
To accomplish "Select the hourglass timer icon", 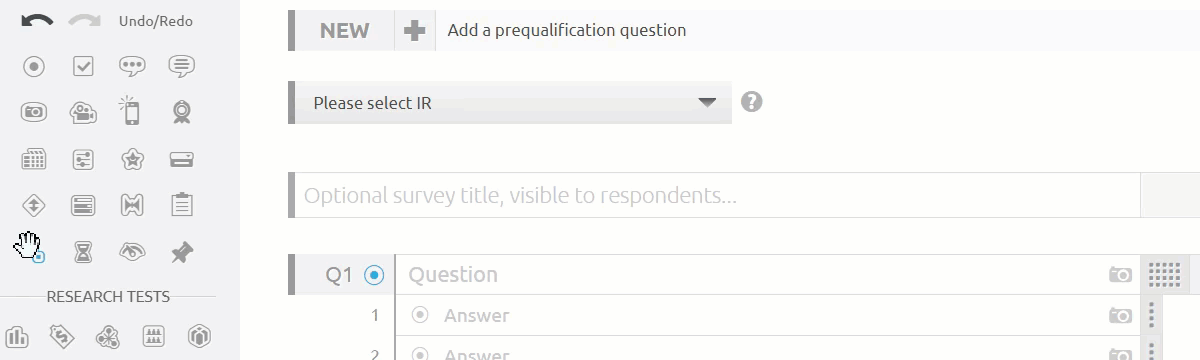I will coord(84,252).
